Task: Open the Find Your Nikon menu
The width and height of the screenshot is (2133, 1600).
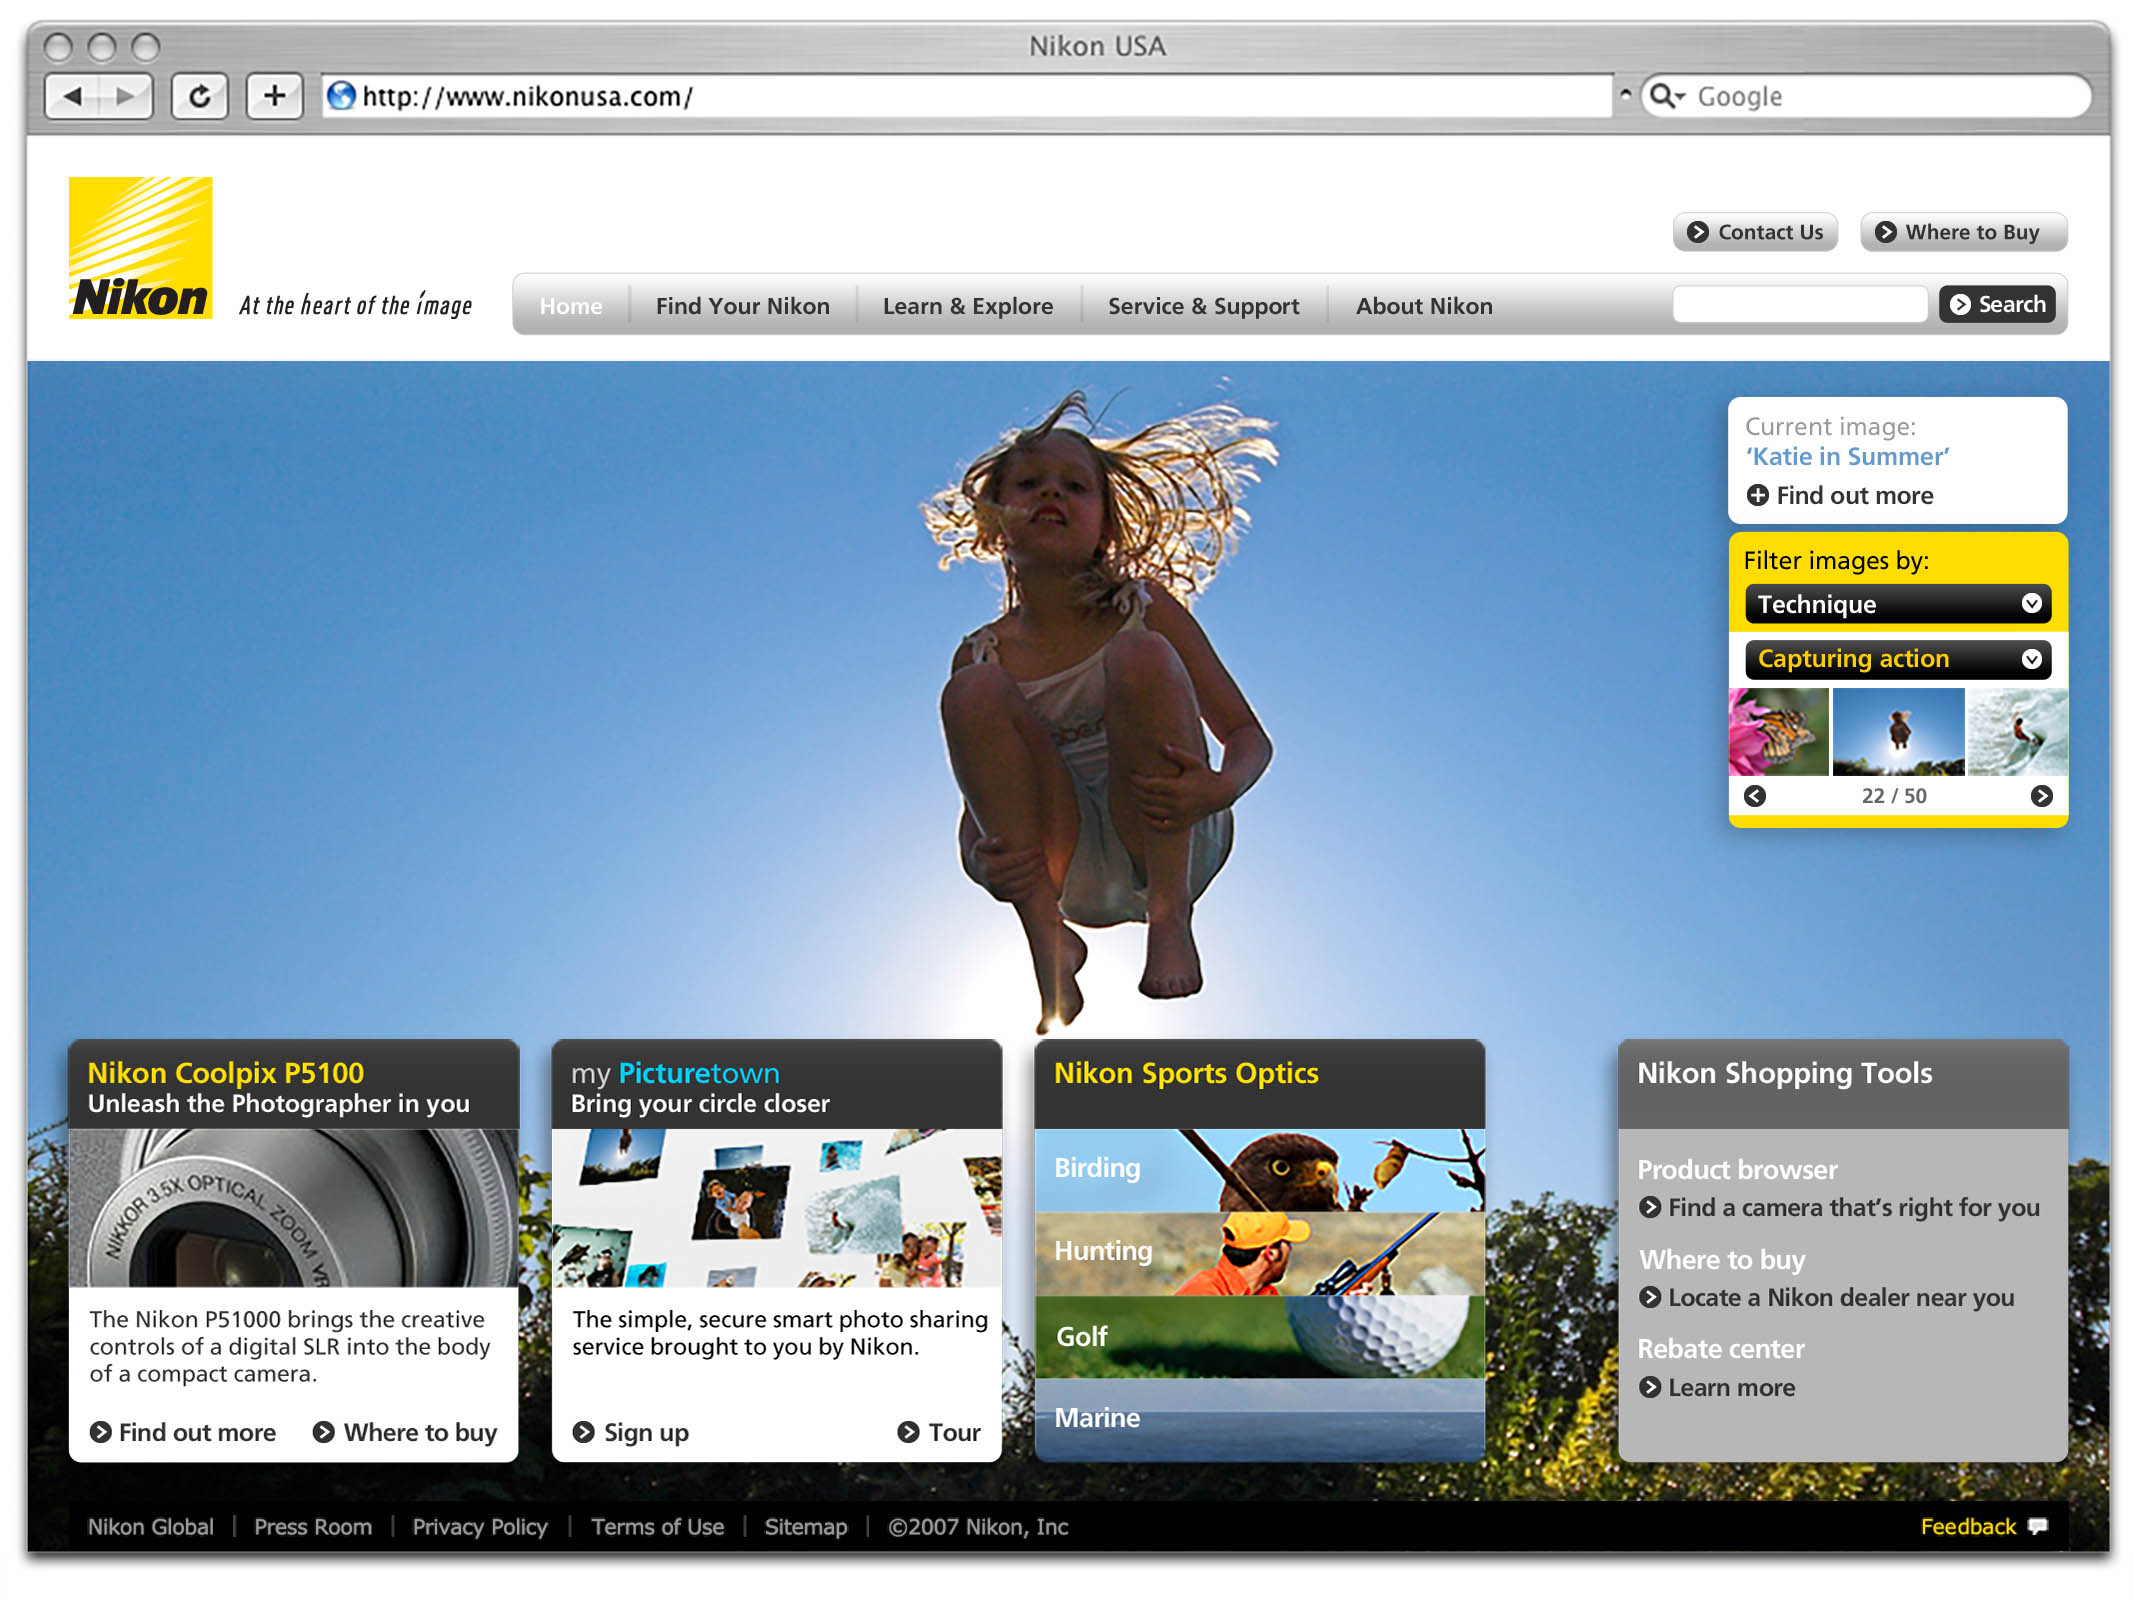Action: (x=742, y=306)
